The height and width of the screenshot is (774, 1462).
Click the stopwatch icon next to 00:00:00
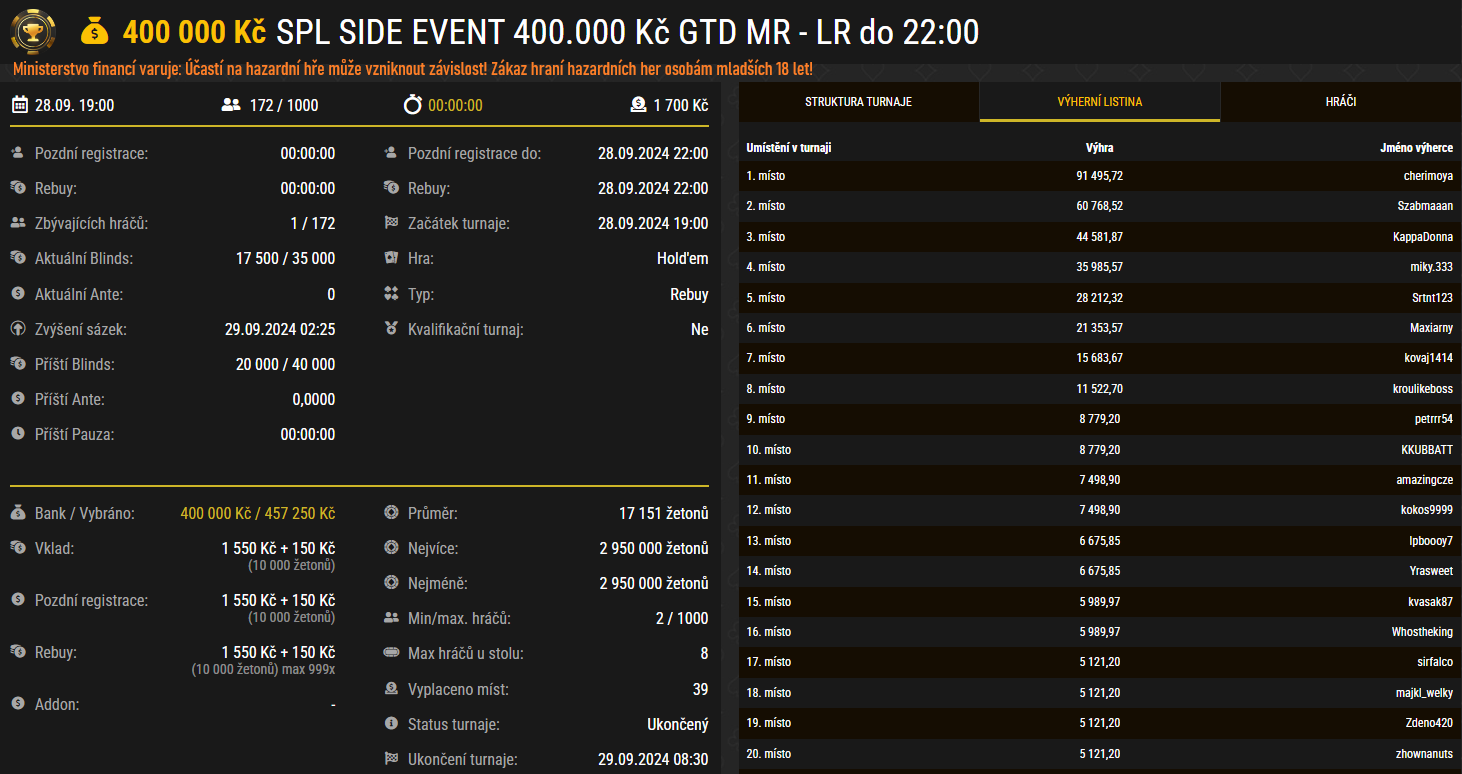412,105
